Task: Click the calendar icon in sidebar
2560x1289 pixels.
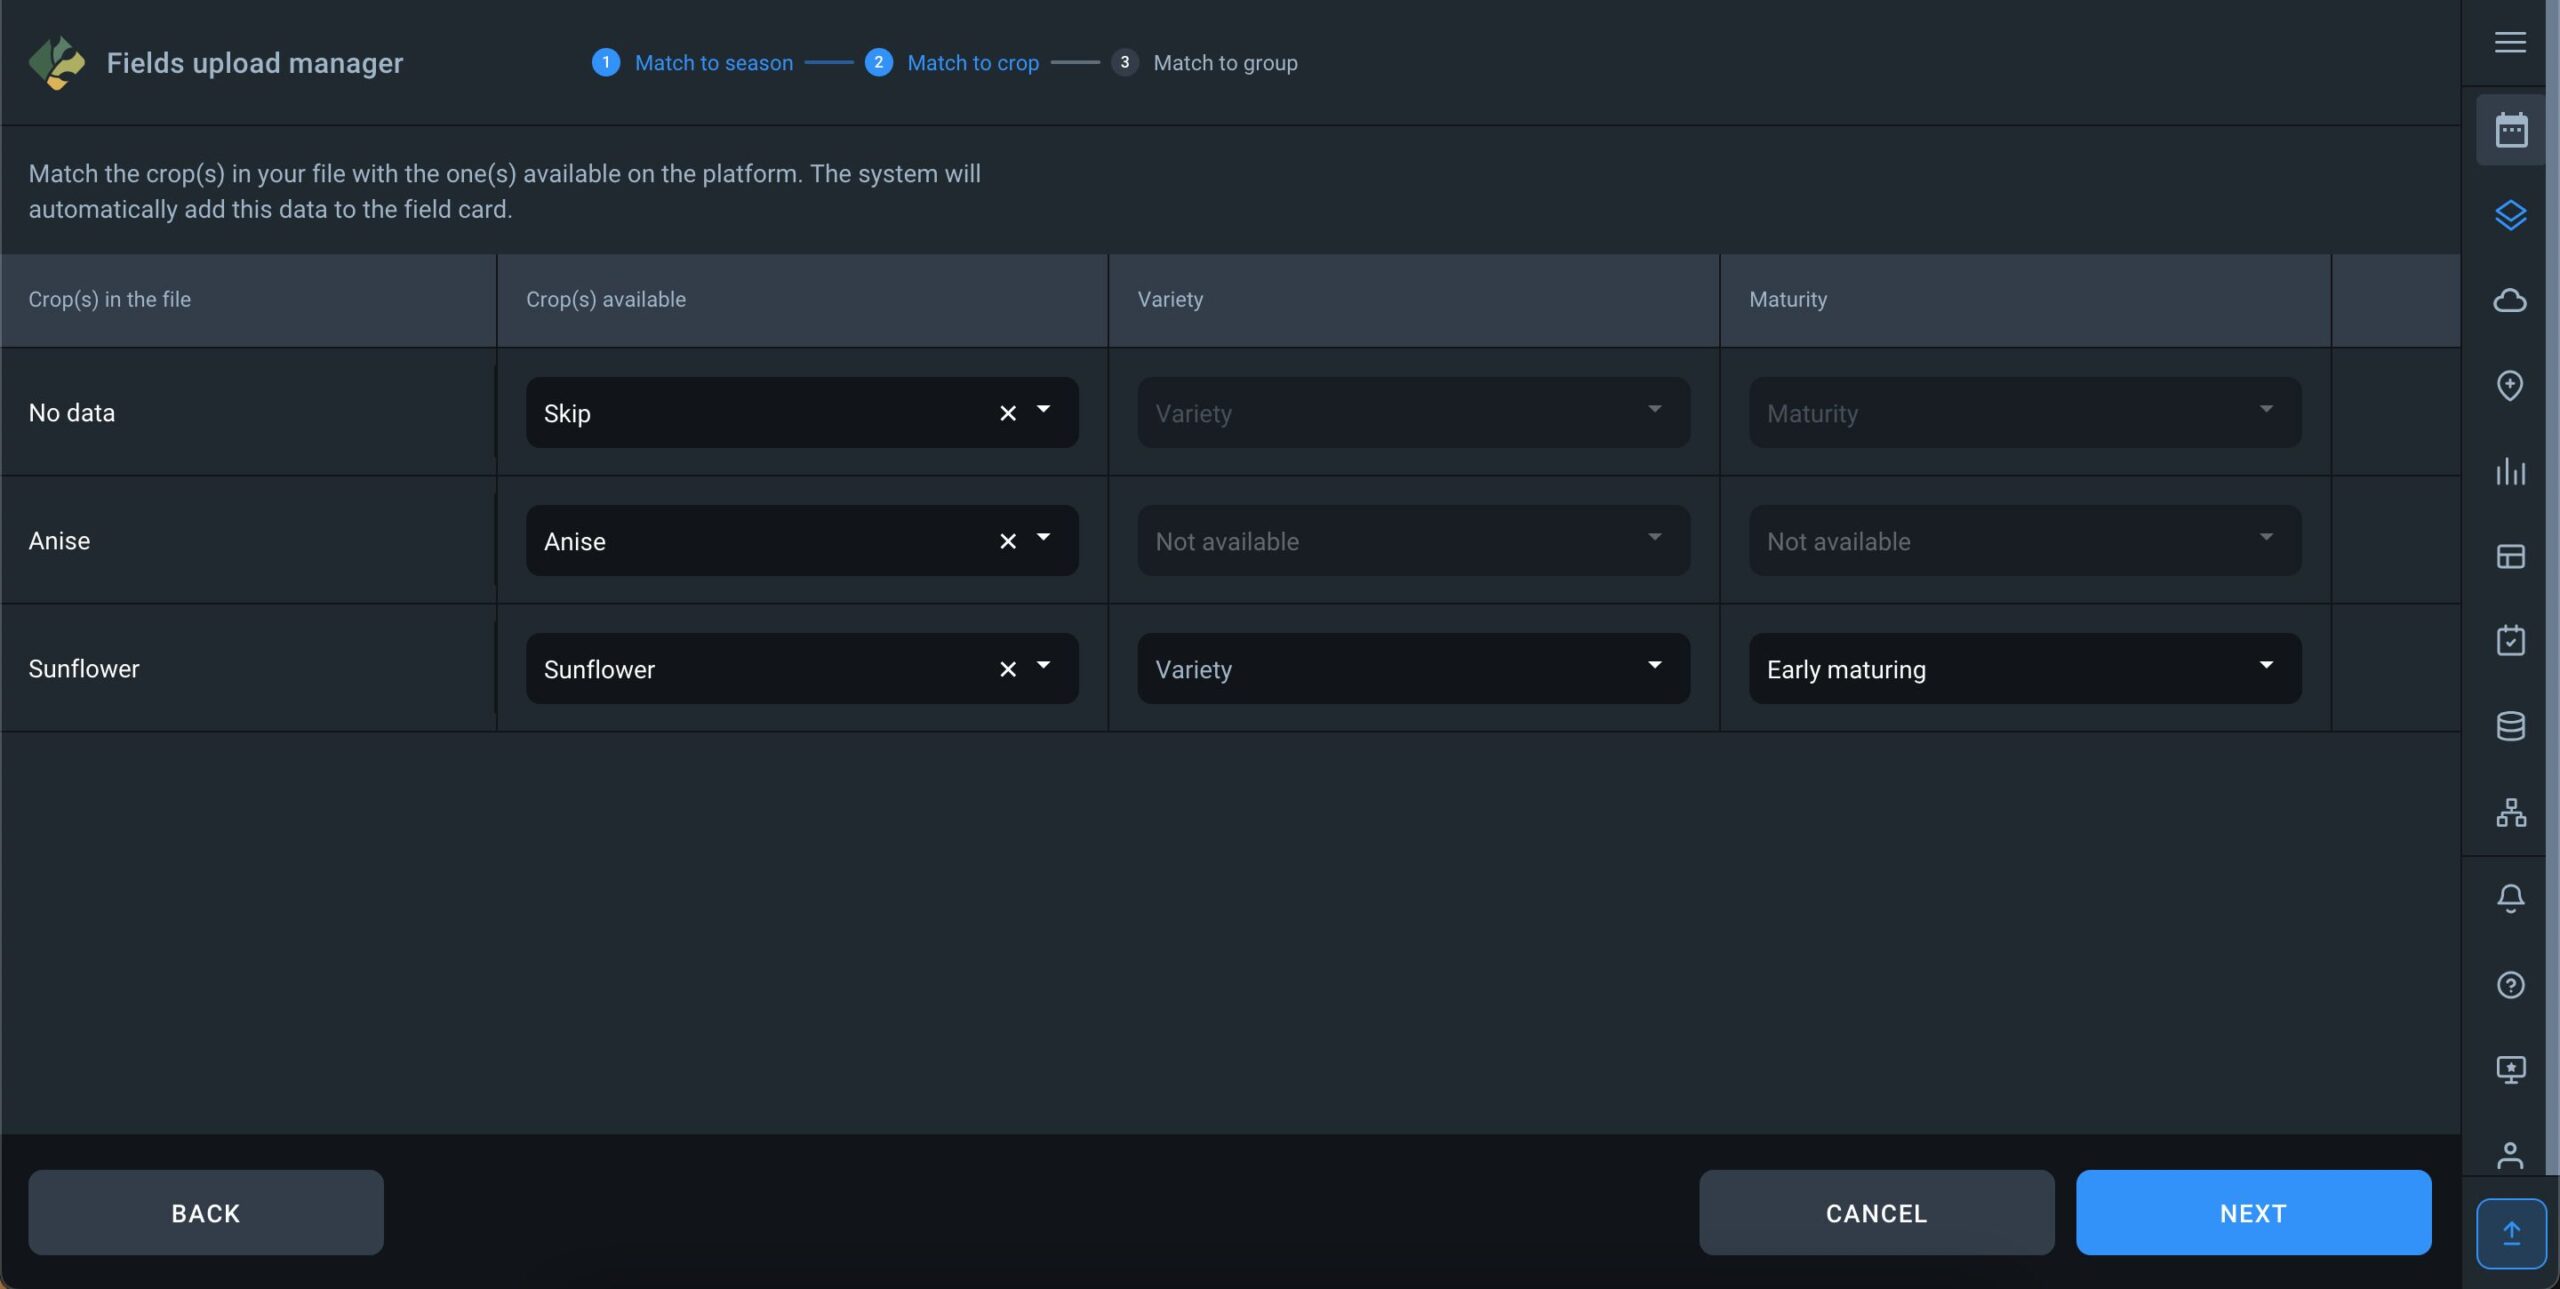Action: pos(2510,130)
